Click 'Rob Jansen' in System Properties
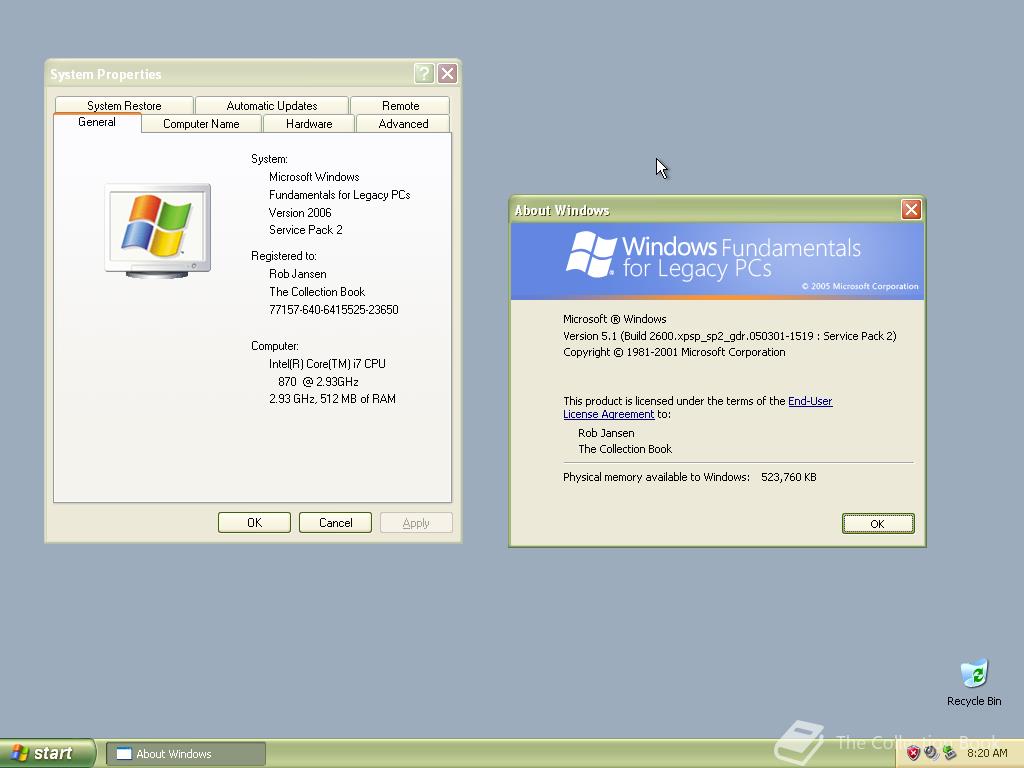 coord(298,274)
